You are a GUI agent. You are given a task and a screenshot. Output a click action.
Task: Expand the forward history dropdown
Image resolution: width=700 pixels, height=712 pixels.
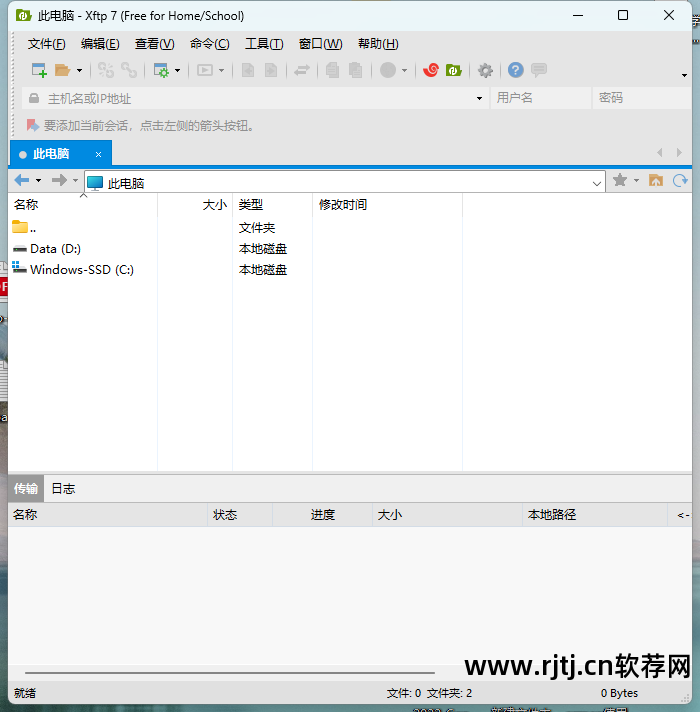click(x=75, y=181)
